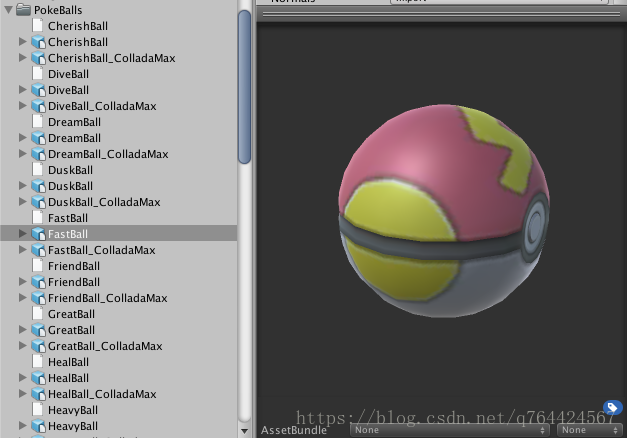The height and width of the screenshot is (438, 627).
Task: Expand DiveBall_ColladaMax arrow
Action: [x=23, y=105]
